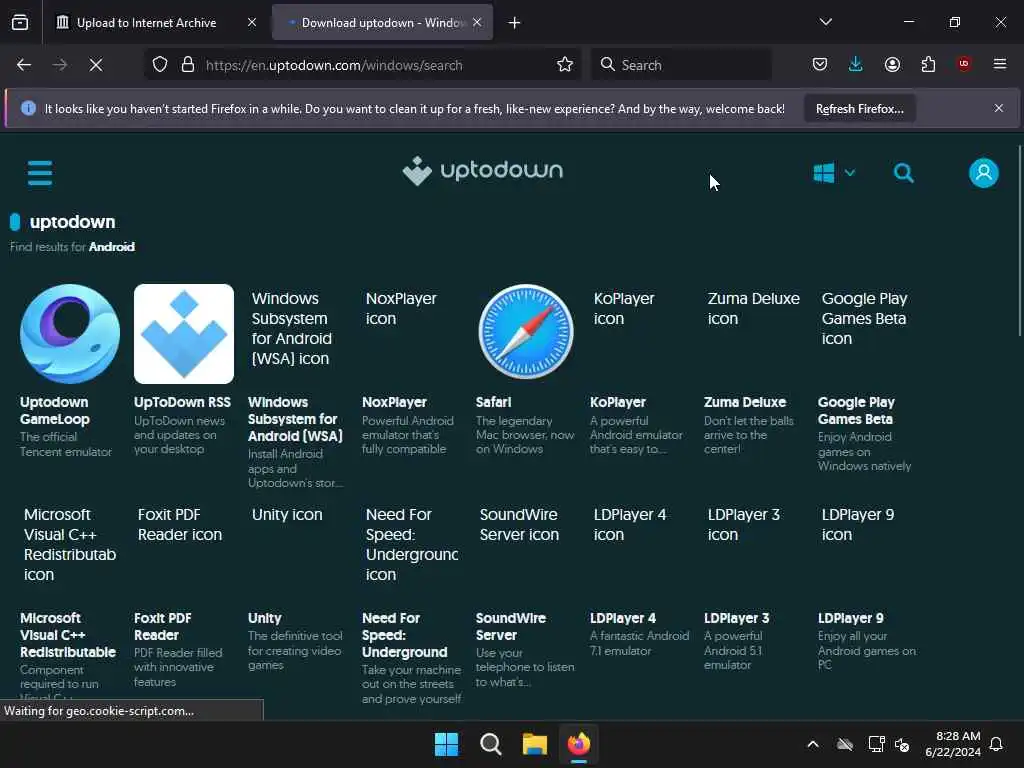Open the Windows Start menu
The width and height of the screenshot is (1024, 768).
(x=447, y=744)
